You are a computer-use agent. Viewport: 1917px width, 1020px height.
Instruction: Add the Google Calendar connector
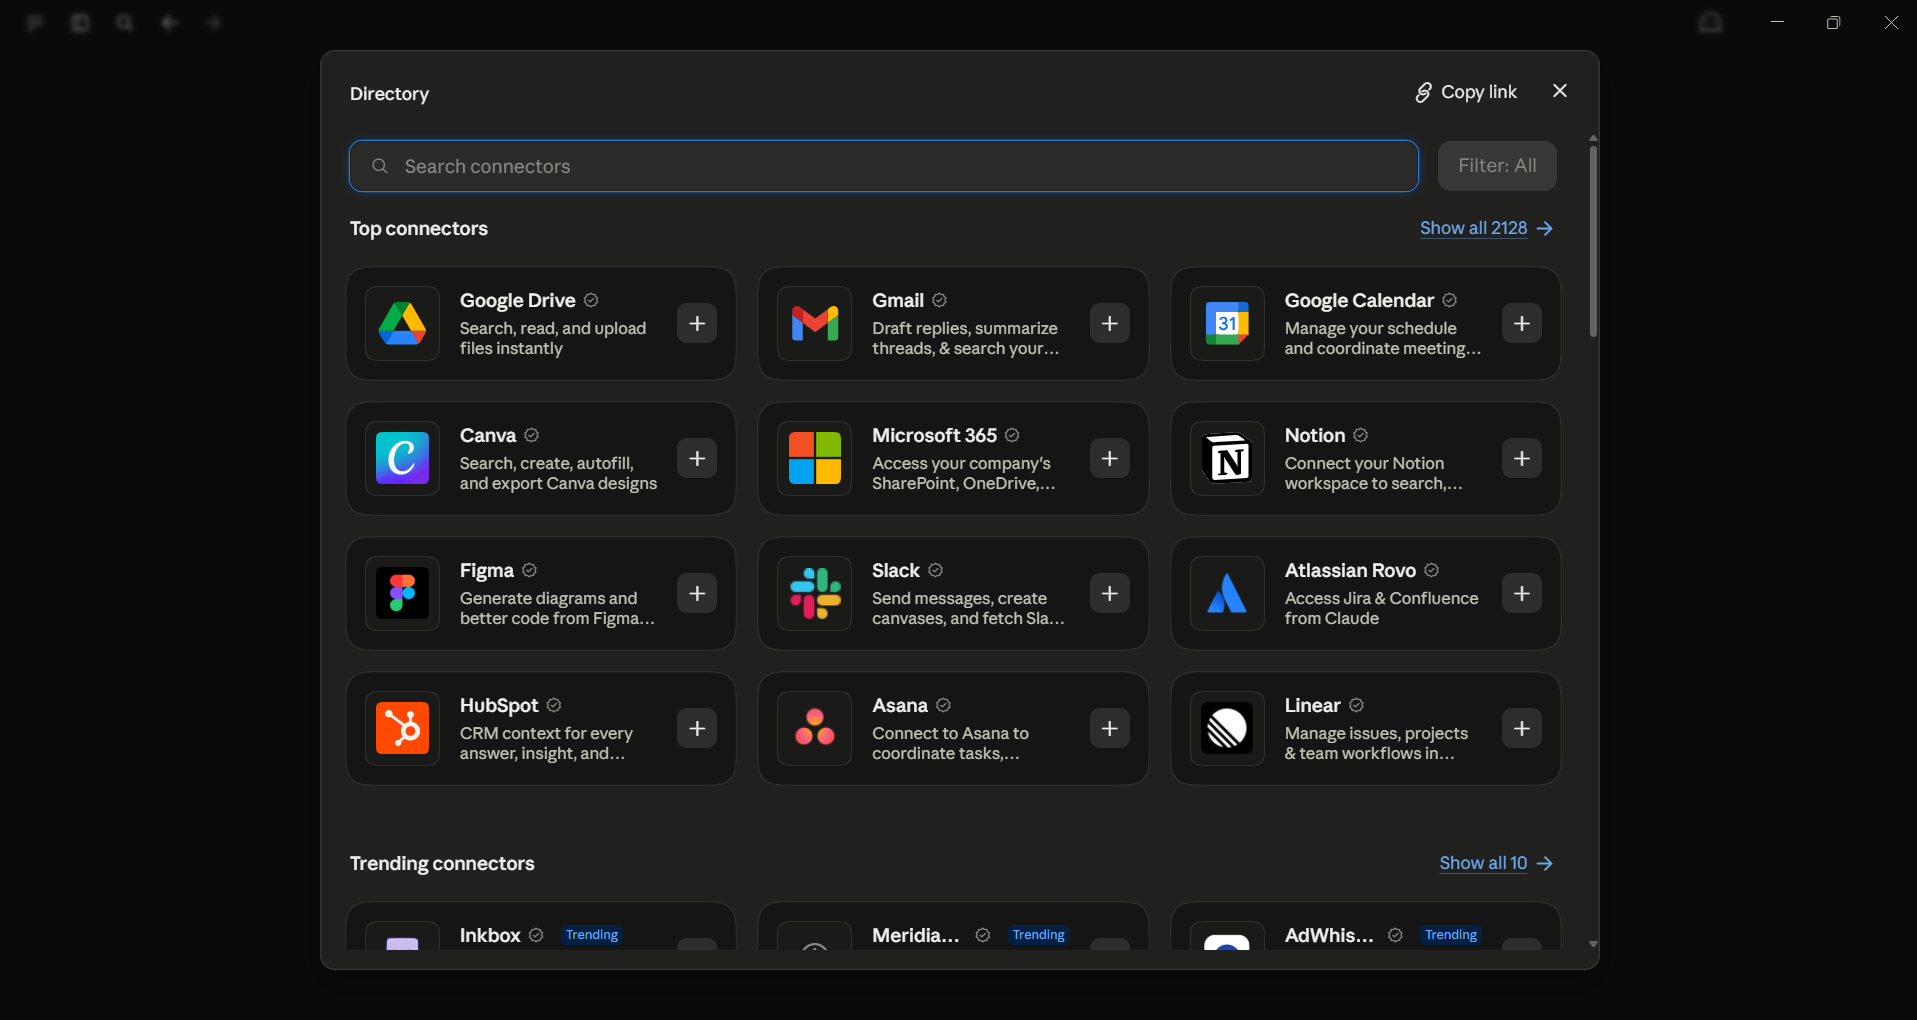point(1522,323)
